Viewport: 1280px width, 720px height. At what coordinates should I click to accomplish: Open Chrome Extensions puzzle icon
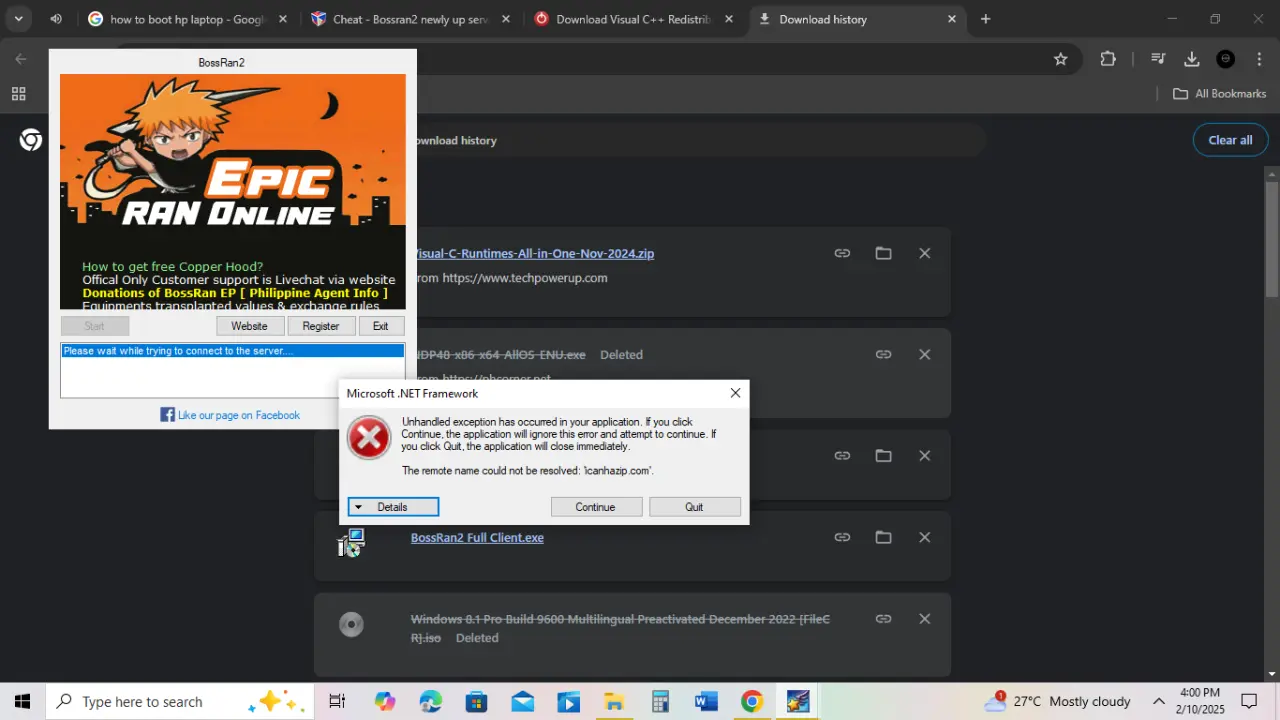(x=1108, y=59)
